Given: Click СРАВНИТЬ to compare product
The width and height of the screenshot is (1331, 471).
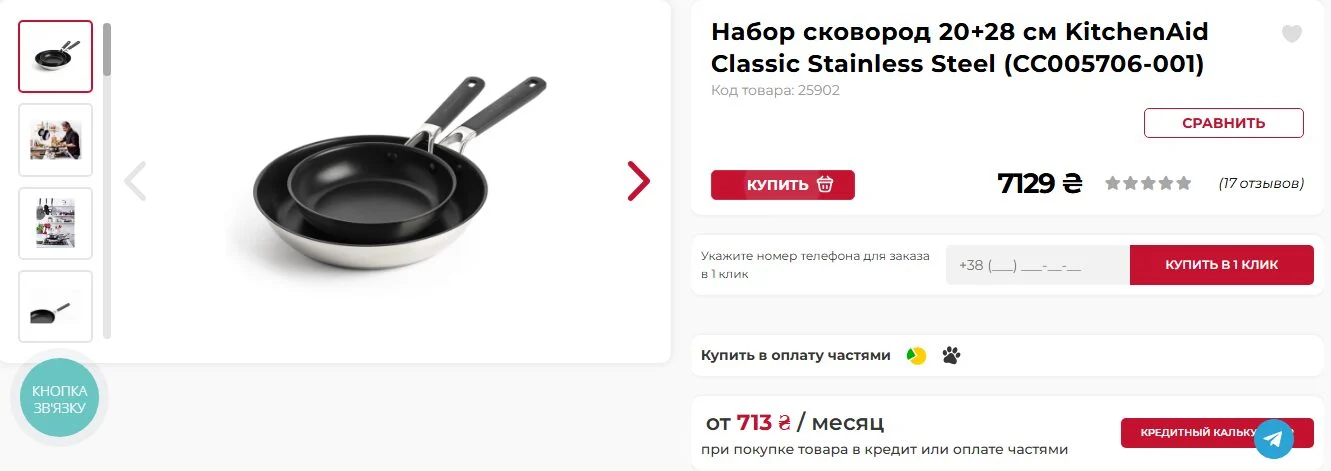Looking at the screenshot, I should pos(1224,123).
